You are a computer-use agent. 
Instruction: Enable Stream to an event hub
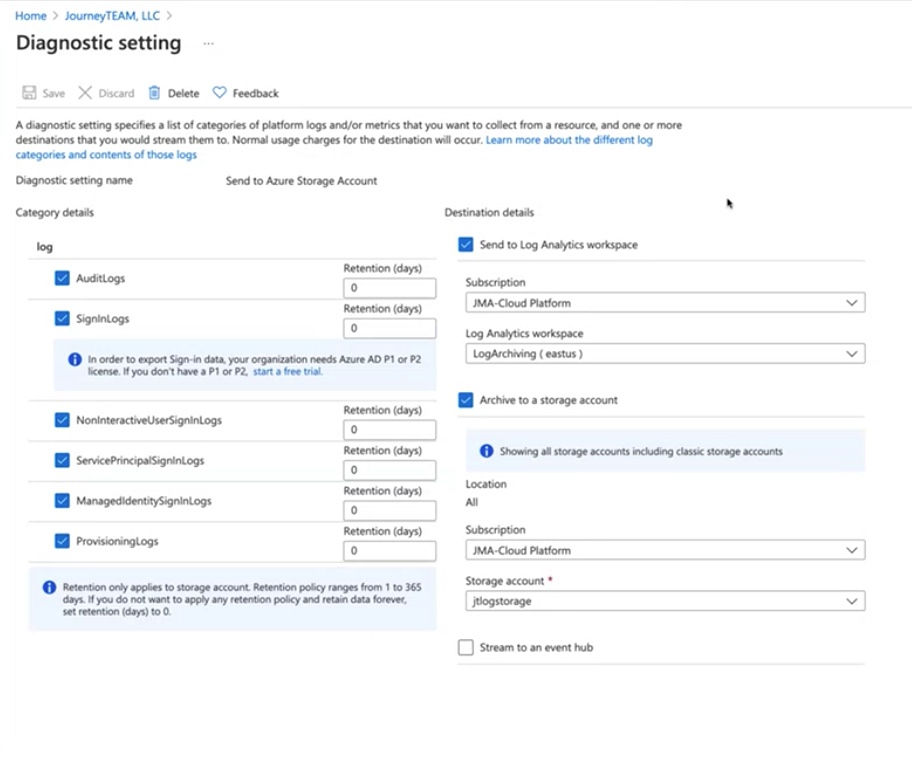pos(466,648)
